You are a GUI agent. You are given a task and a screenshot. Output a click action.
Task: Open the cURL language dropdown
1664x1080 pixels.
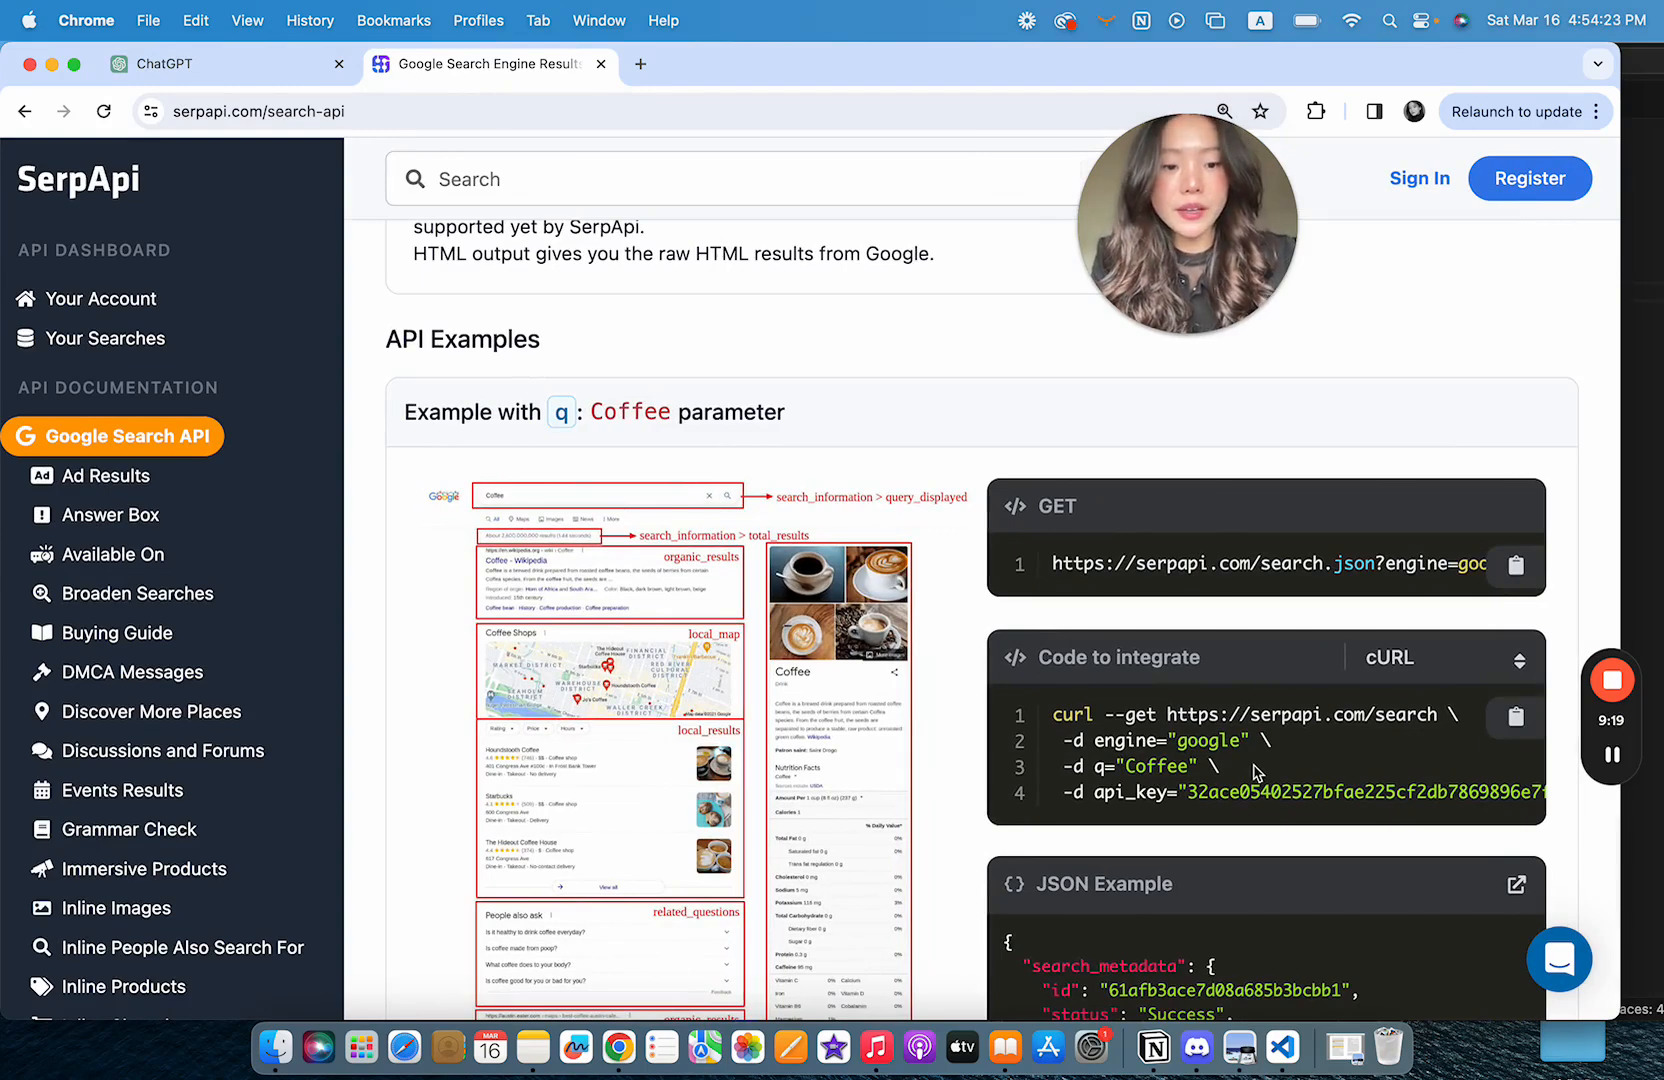point(1444,658)
